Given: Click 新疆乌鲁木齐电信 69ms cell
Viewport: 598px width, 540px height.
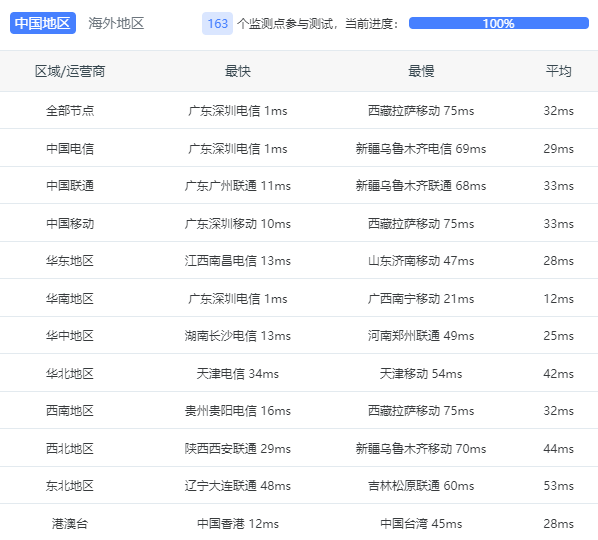Looking at the screenshot, I should pos(421,148).
